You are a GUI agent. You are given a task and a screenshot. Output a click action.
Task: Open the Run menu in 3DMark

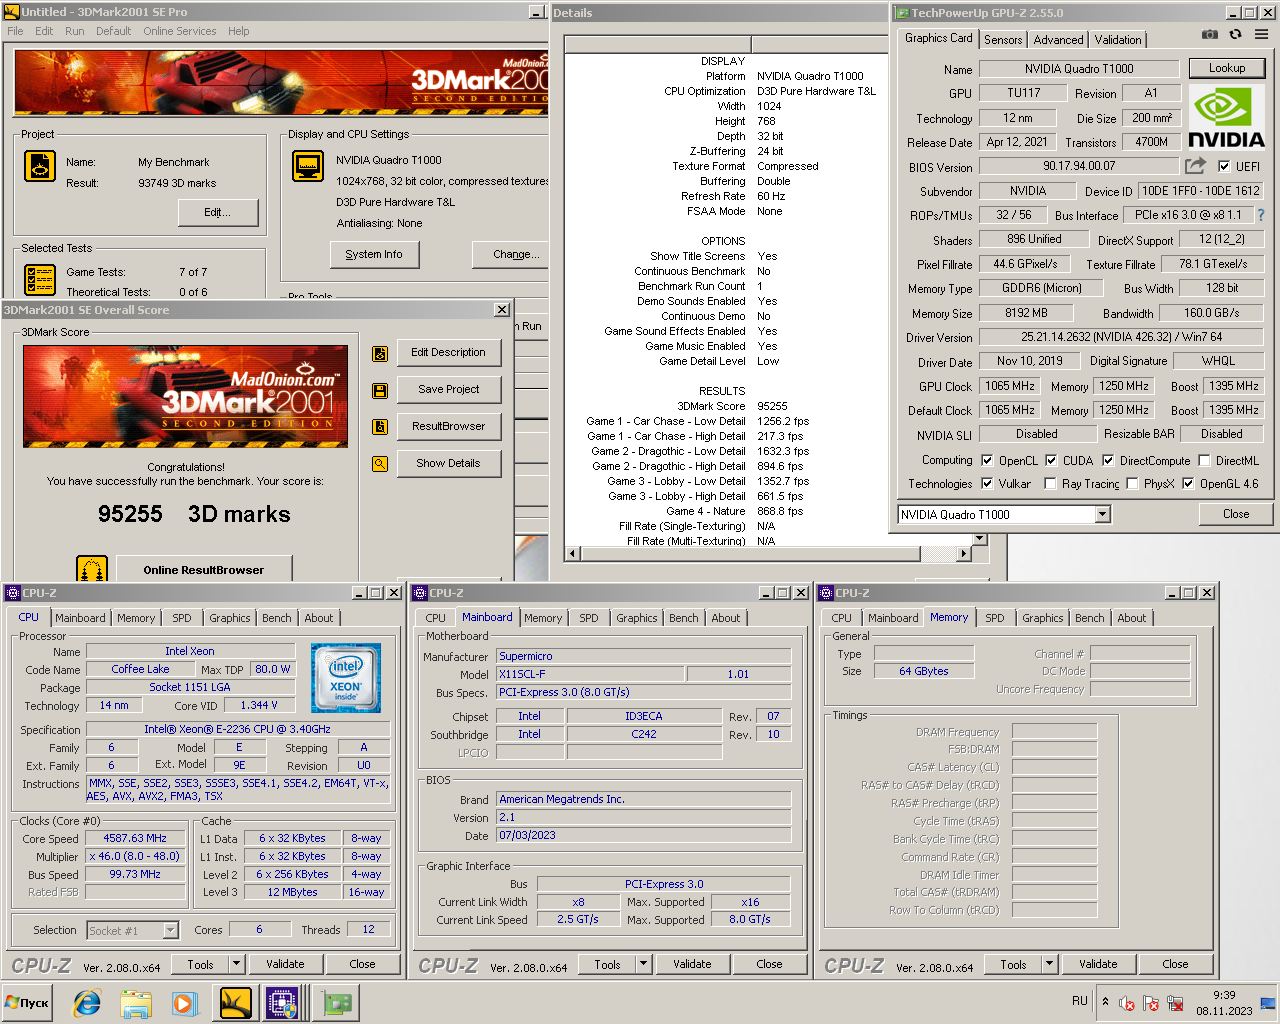(x=75, y=31)
